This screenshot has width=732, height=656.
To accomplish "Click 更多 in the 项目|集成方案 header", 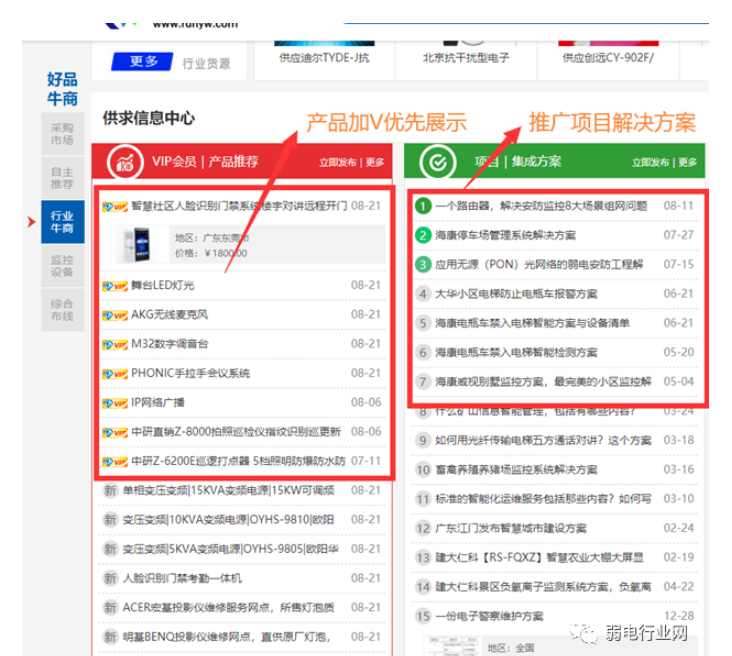I will coord(687,162).
